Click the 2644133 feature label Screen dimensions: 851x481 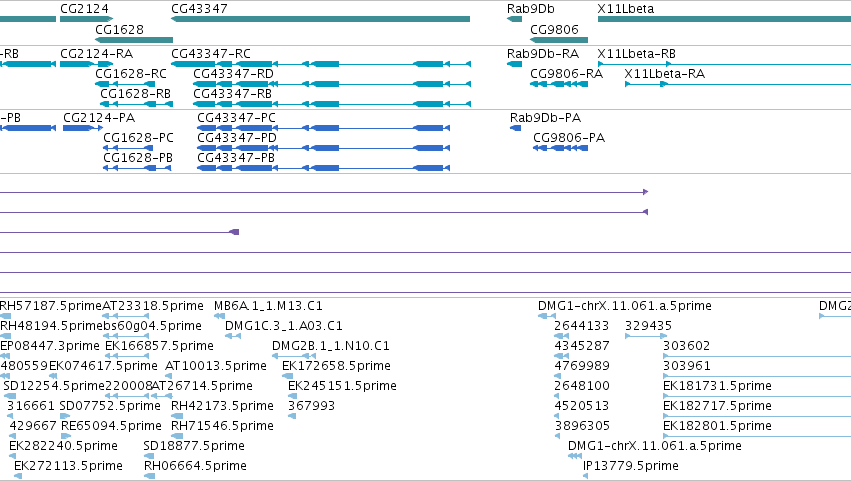(x=582, y=326)
